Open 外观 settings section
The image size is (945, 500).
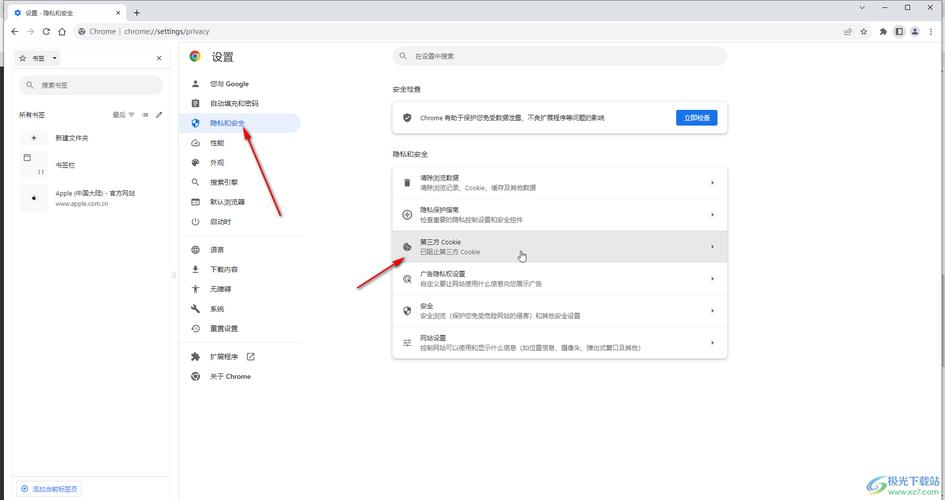240,163
